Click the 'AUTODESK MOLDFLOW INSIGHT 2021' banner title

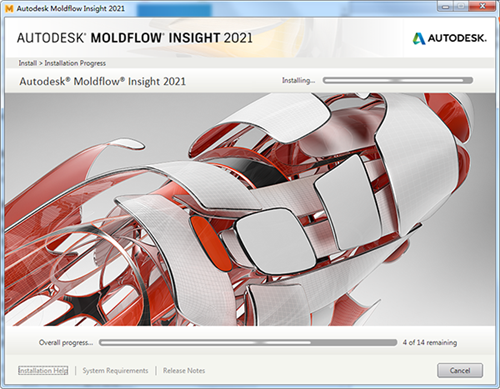pos(135,38)
